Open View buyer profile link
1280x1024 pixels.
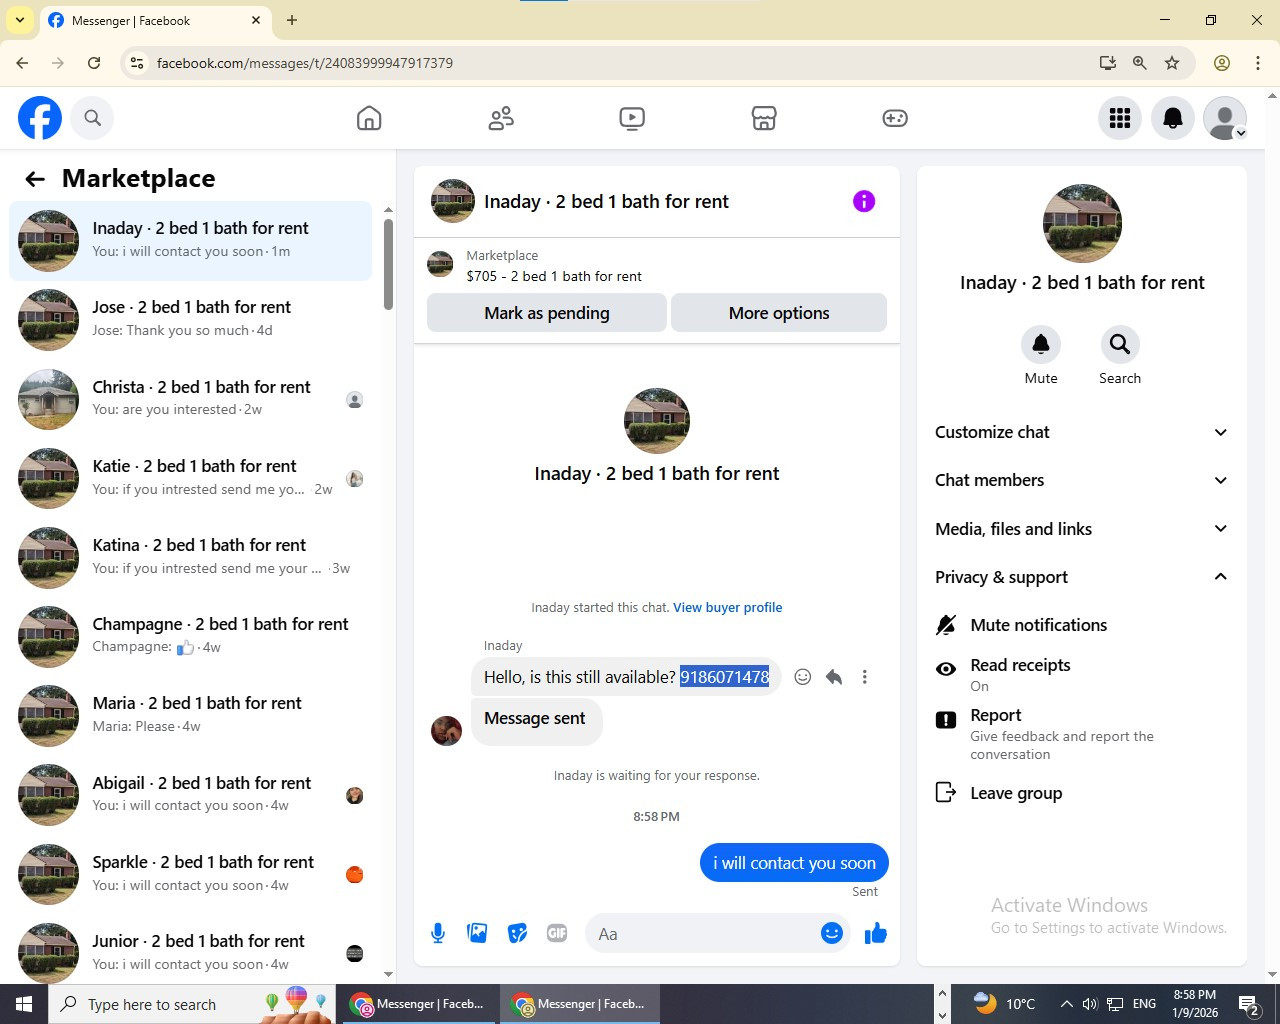[x=728, y=608]
